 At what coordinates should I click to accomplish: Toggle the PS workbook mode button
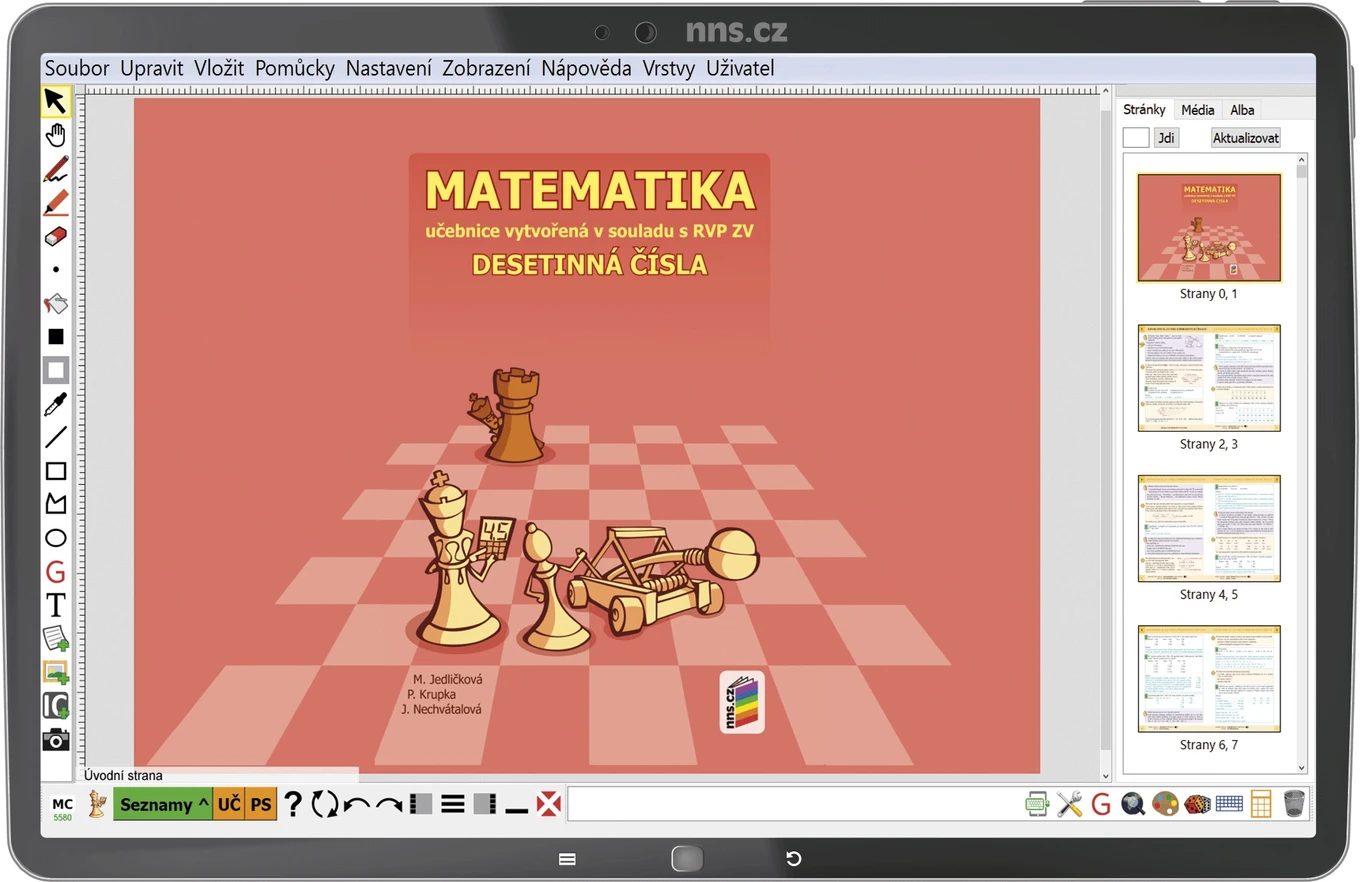pyautogui.click(x=261, y=804)
